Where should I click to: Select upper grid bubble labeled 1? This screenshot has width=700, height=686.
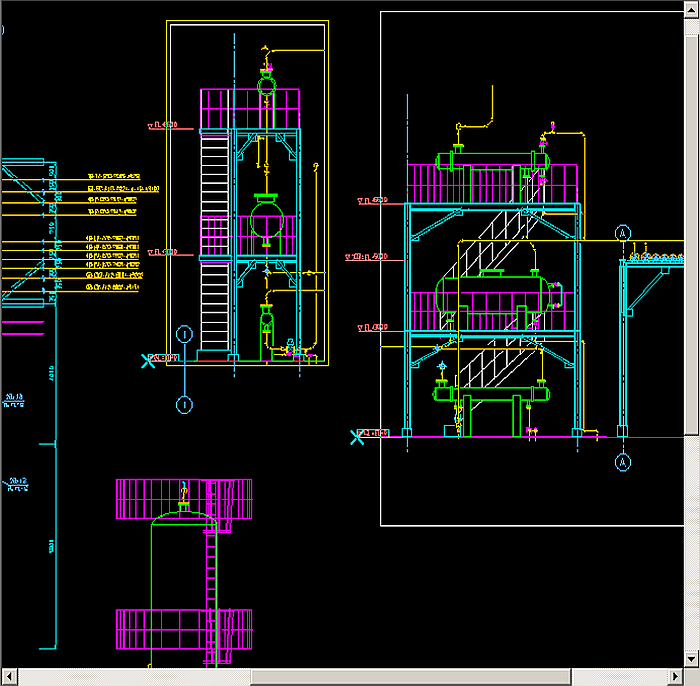[184, 334]
